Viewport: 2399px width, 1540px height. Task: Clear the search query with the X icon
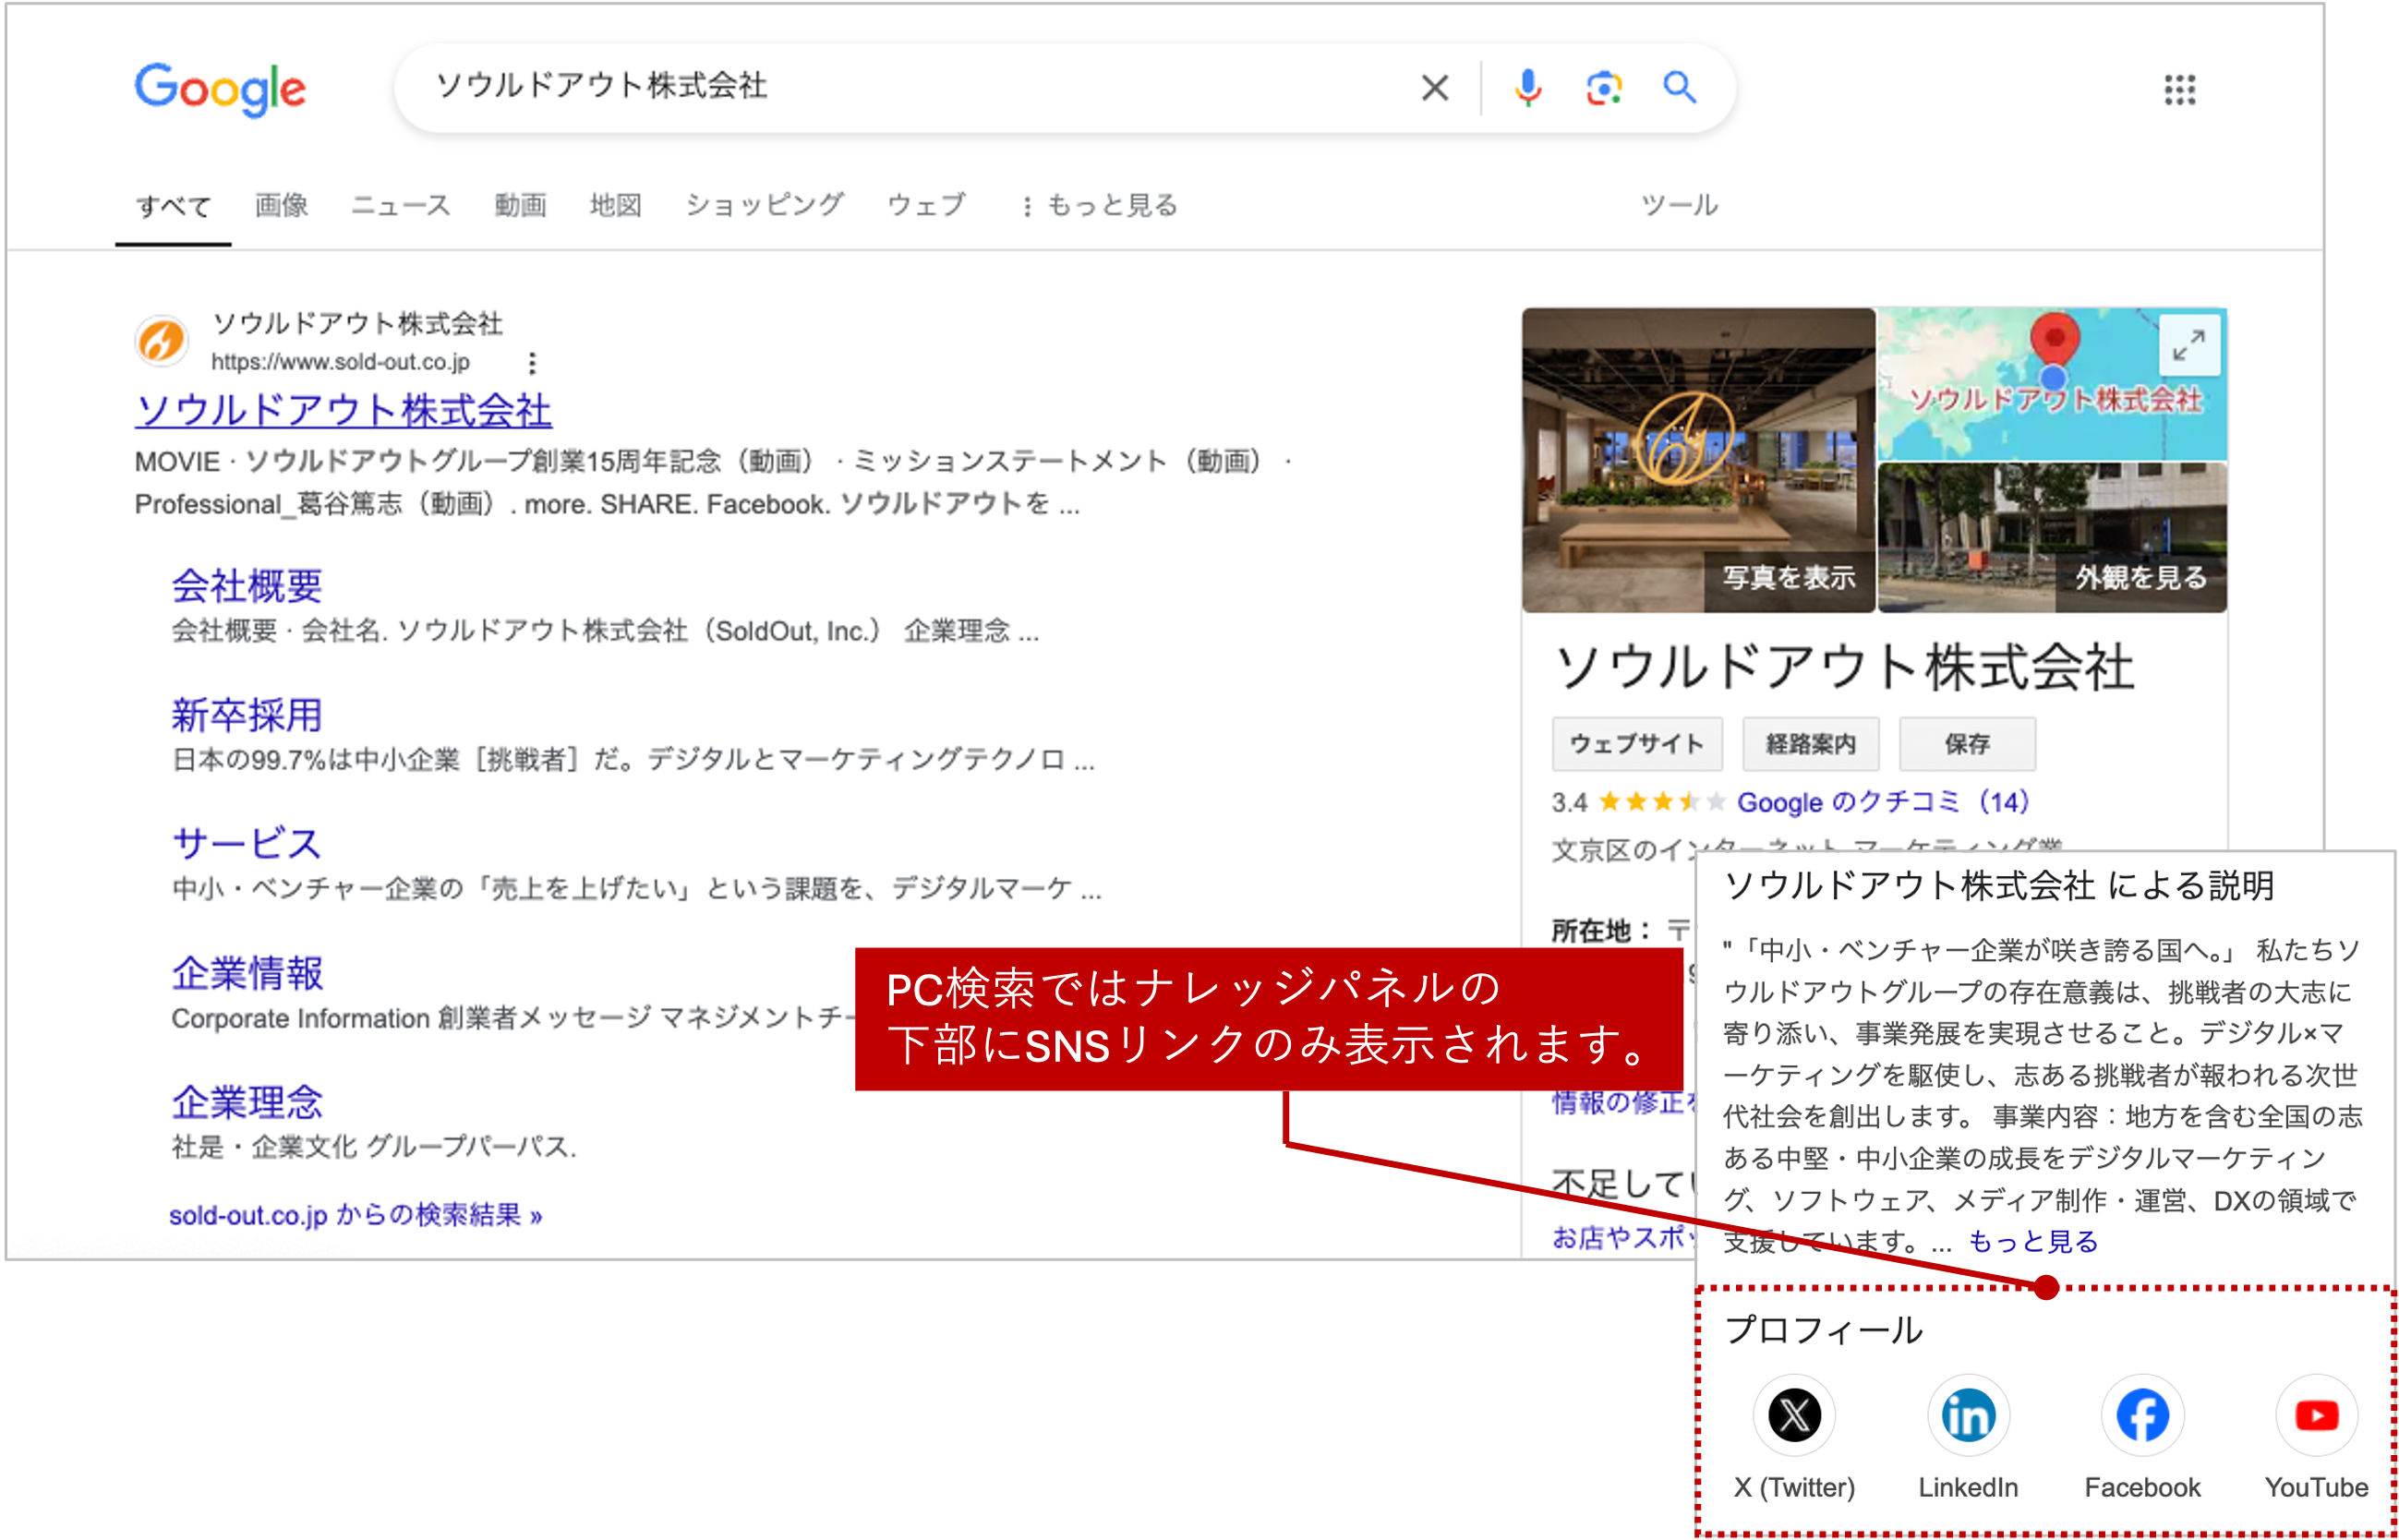pyautogui.click(x=1434, y=88)
